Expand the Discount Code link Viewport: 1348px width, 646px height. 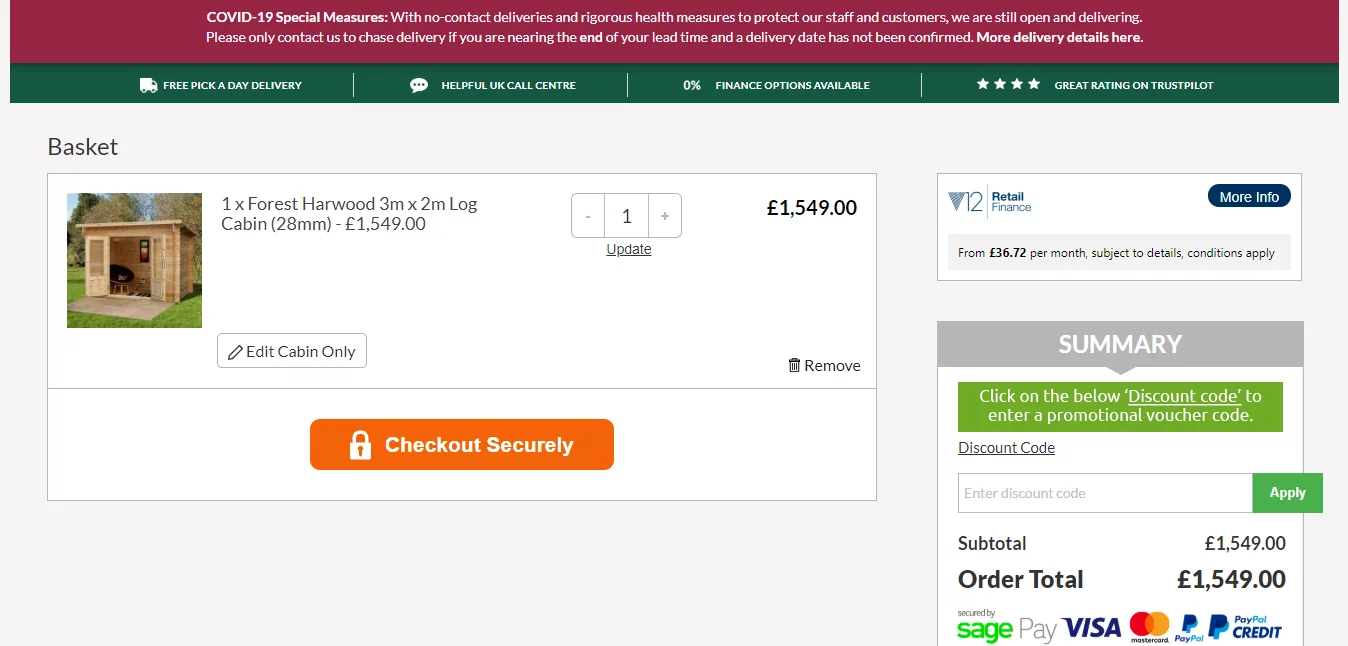(1006, 448)
